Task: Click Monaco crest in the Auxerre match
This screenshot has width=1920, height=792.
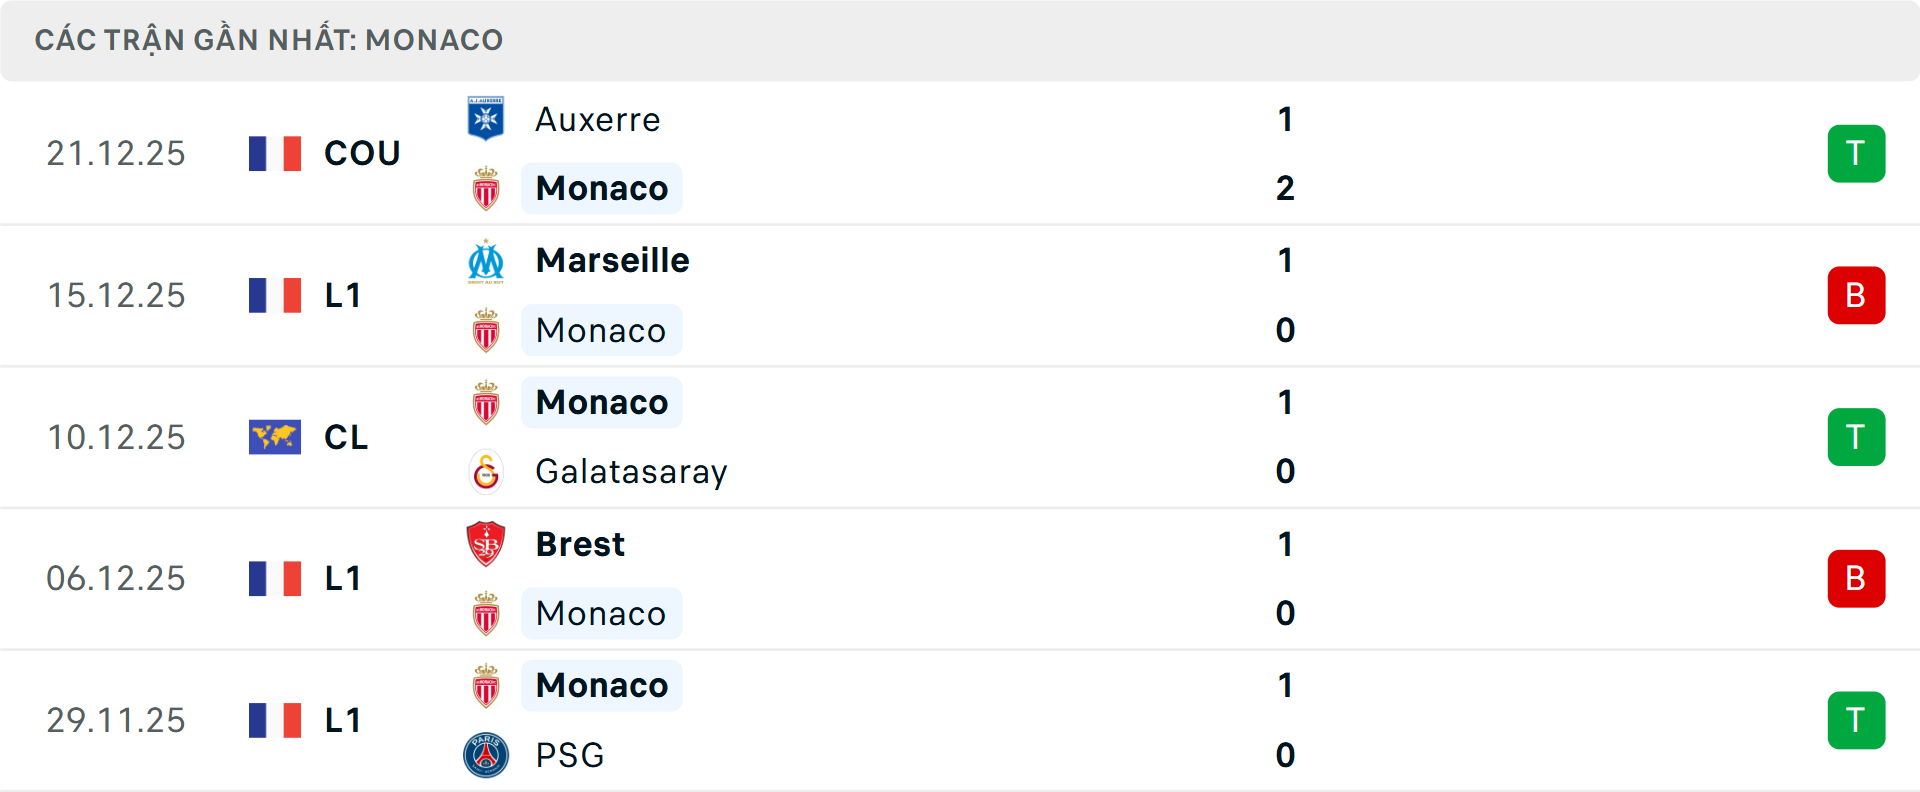Action: point(486,189)
